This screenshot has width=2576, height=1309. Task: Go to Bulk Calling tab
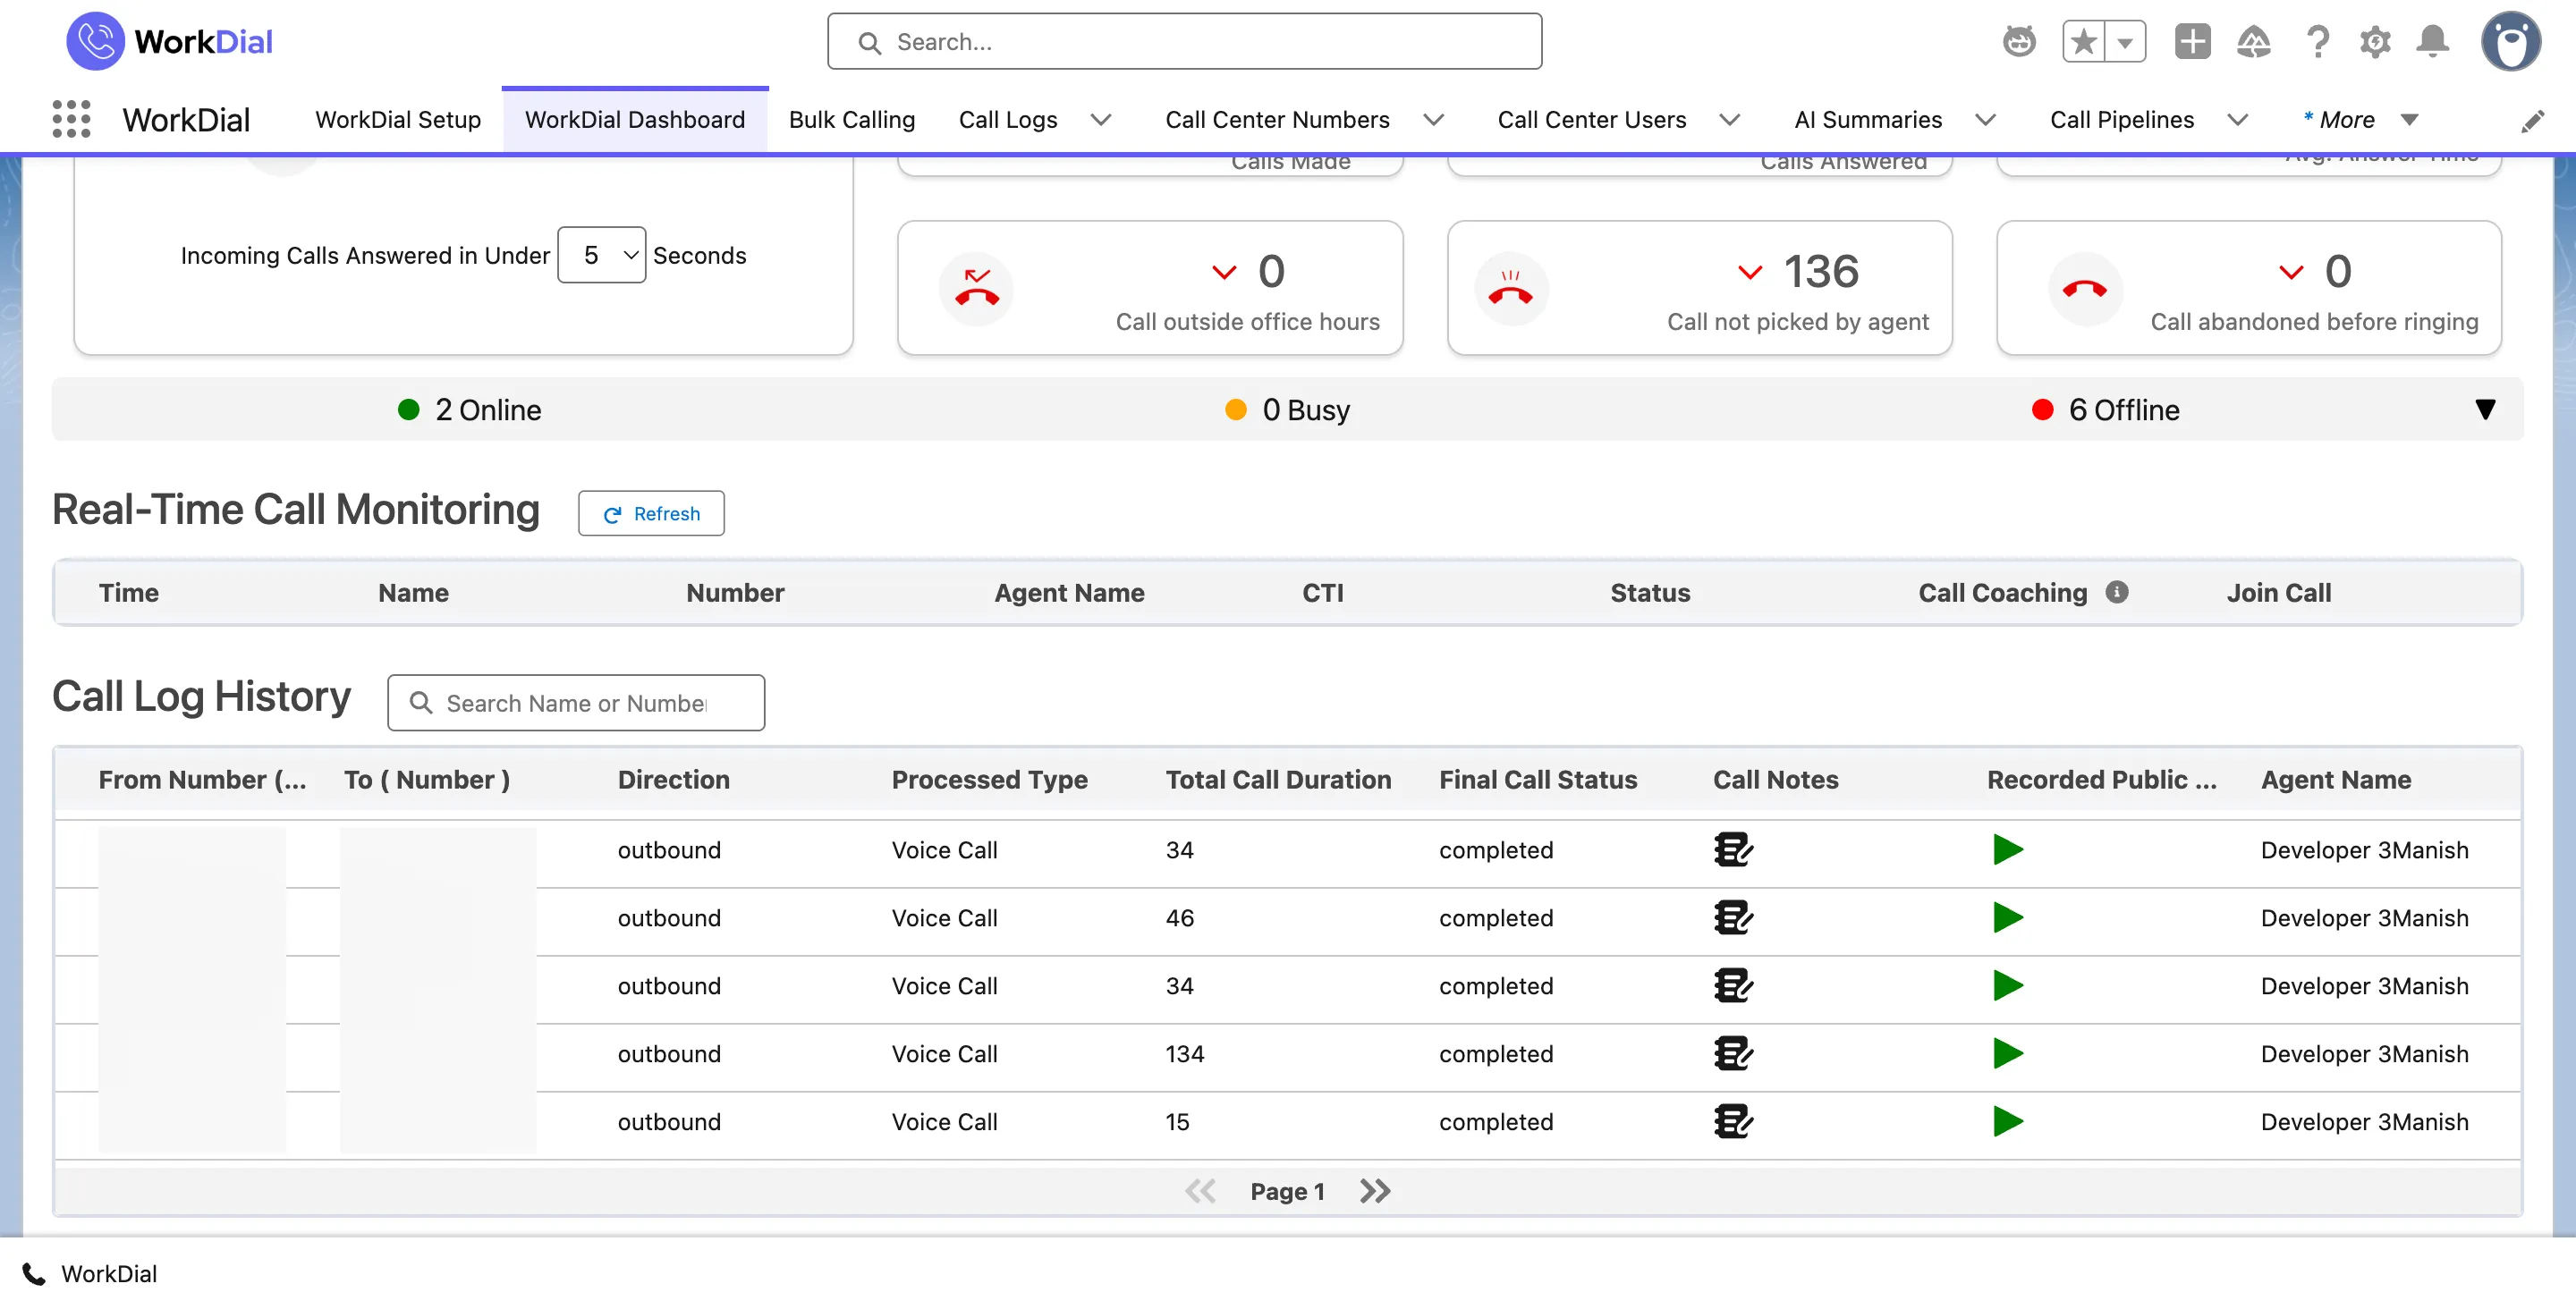tap(851, 119)
